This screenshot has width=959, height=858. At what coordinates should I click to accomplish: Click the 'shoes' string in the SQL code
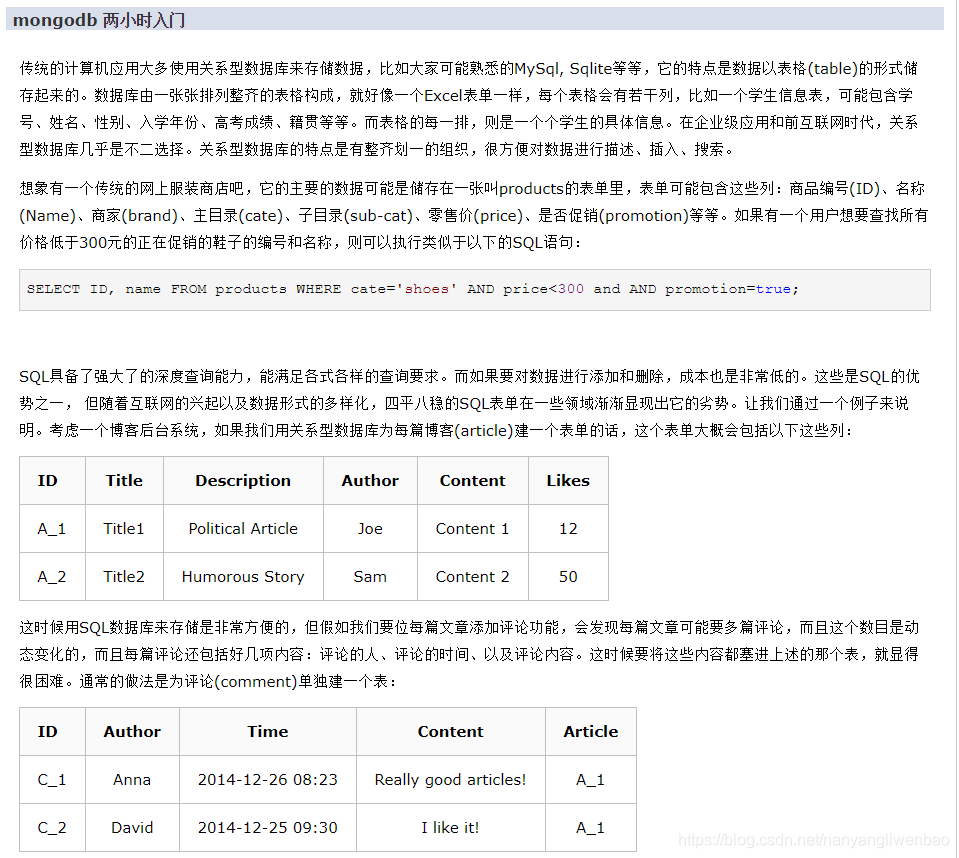point(427,289)
